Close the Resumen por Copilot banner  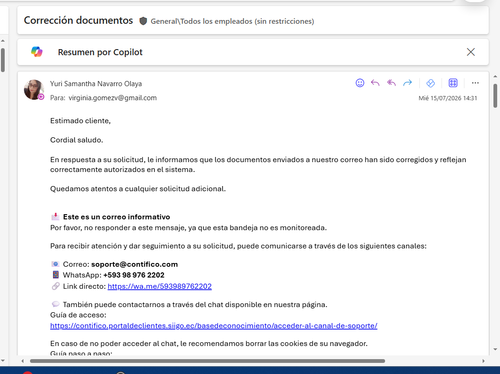[471, 52]
